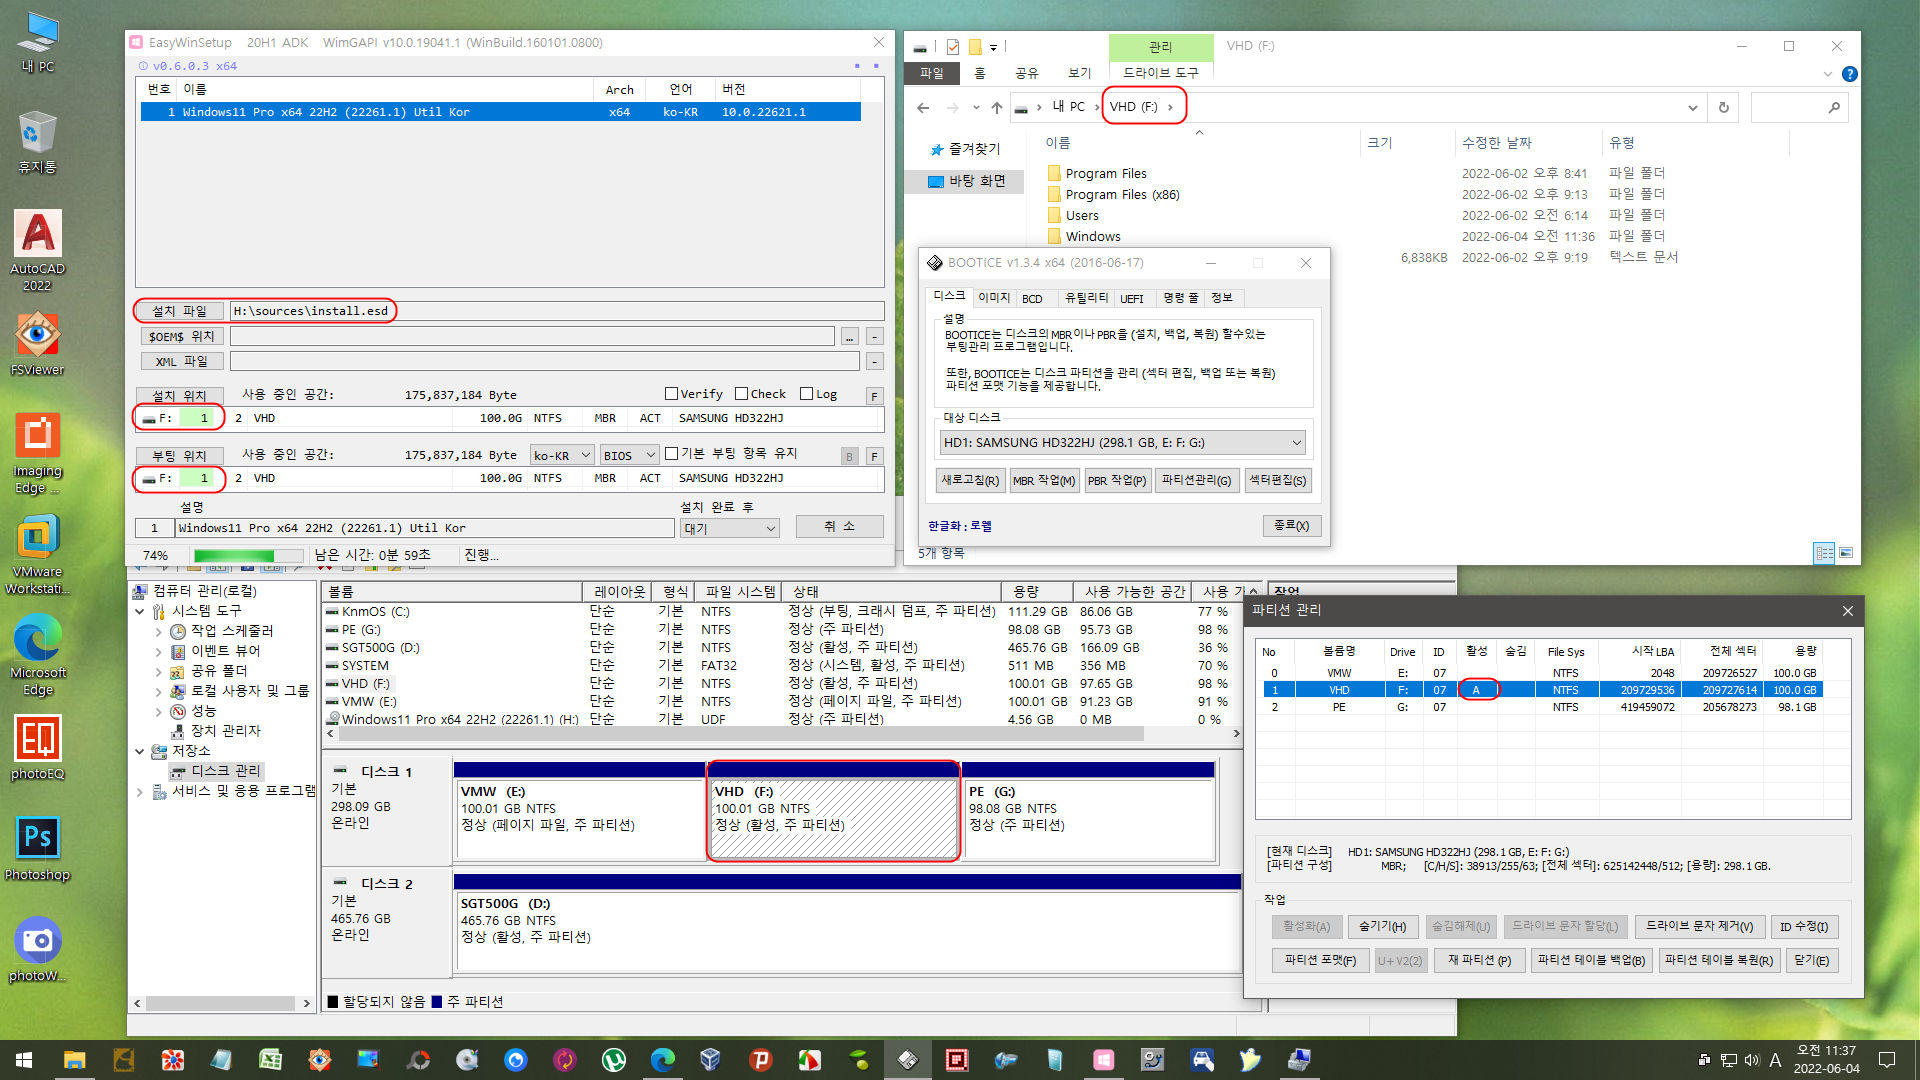1920x1080 pixels.
Task: Open Microsoft Edge from the taskbar
Action: click(662, 1060)
